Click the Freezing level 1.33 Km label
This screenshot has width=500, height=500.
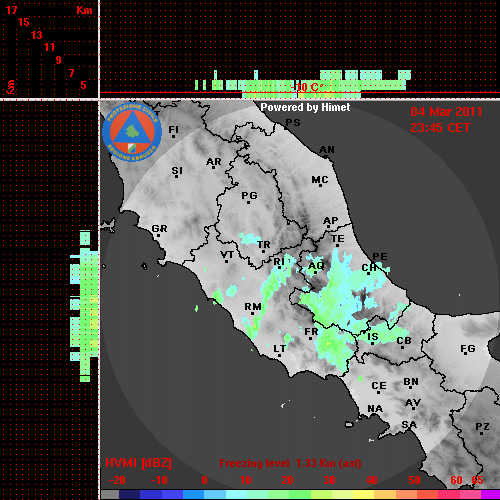pyautogui.click(x=290, y=463)
